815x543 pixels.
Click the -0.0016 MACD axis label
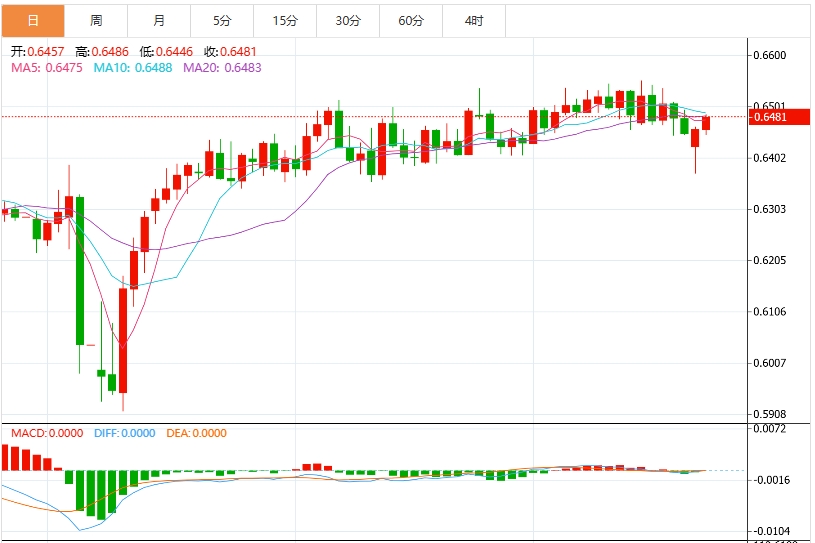[771, 480]
